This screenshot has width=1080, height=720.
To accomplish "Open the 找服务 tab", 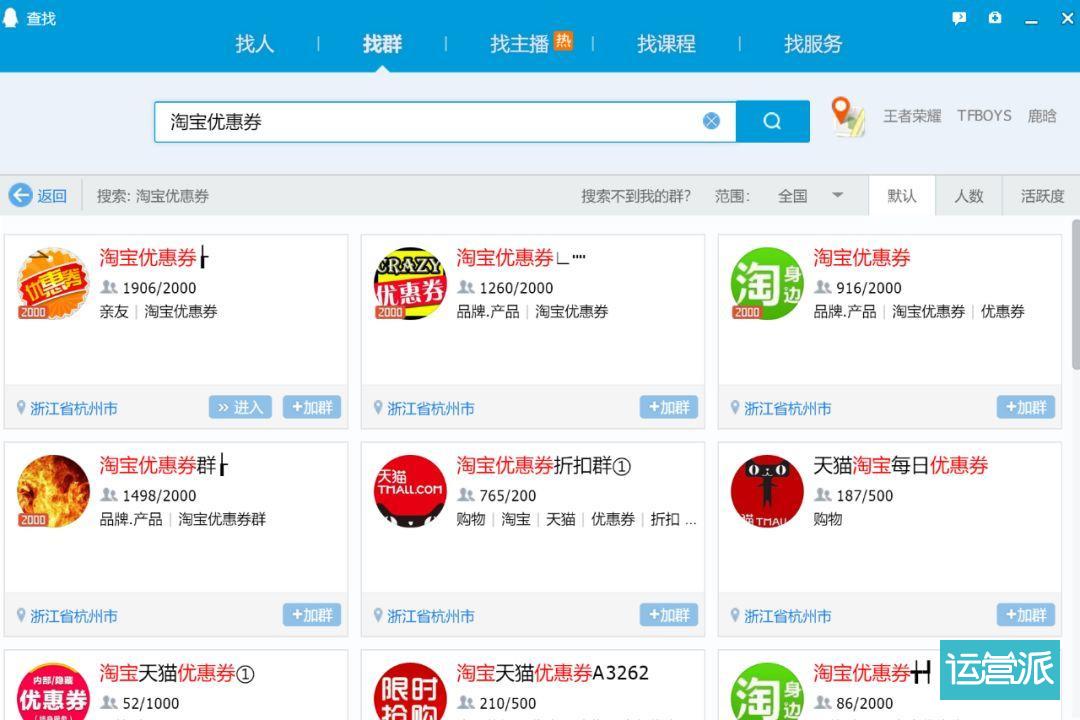I will coord(813,44).
